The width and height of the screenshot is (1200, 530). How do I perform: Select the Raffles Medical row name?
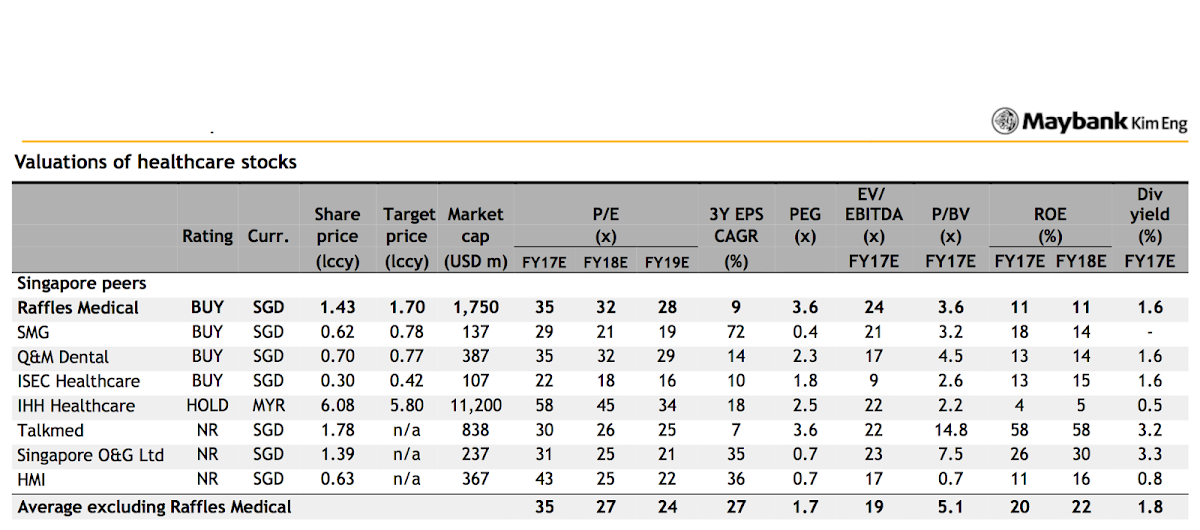point(78,308)
